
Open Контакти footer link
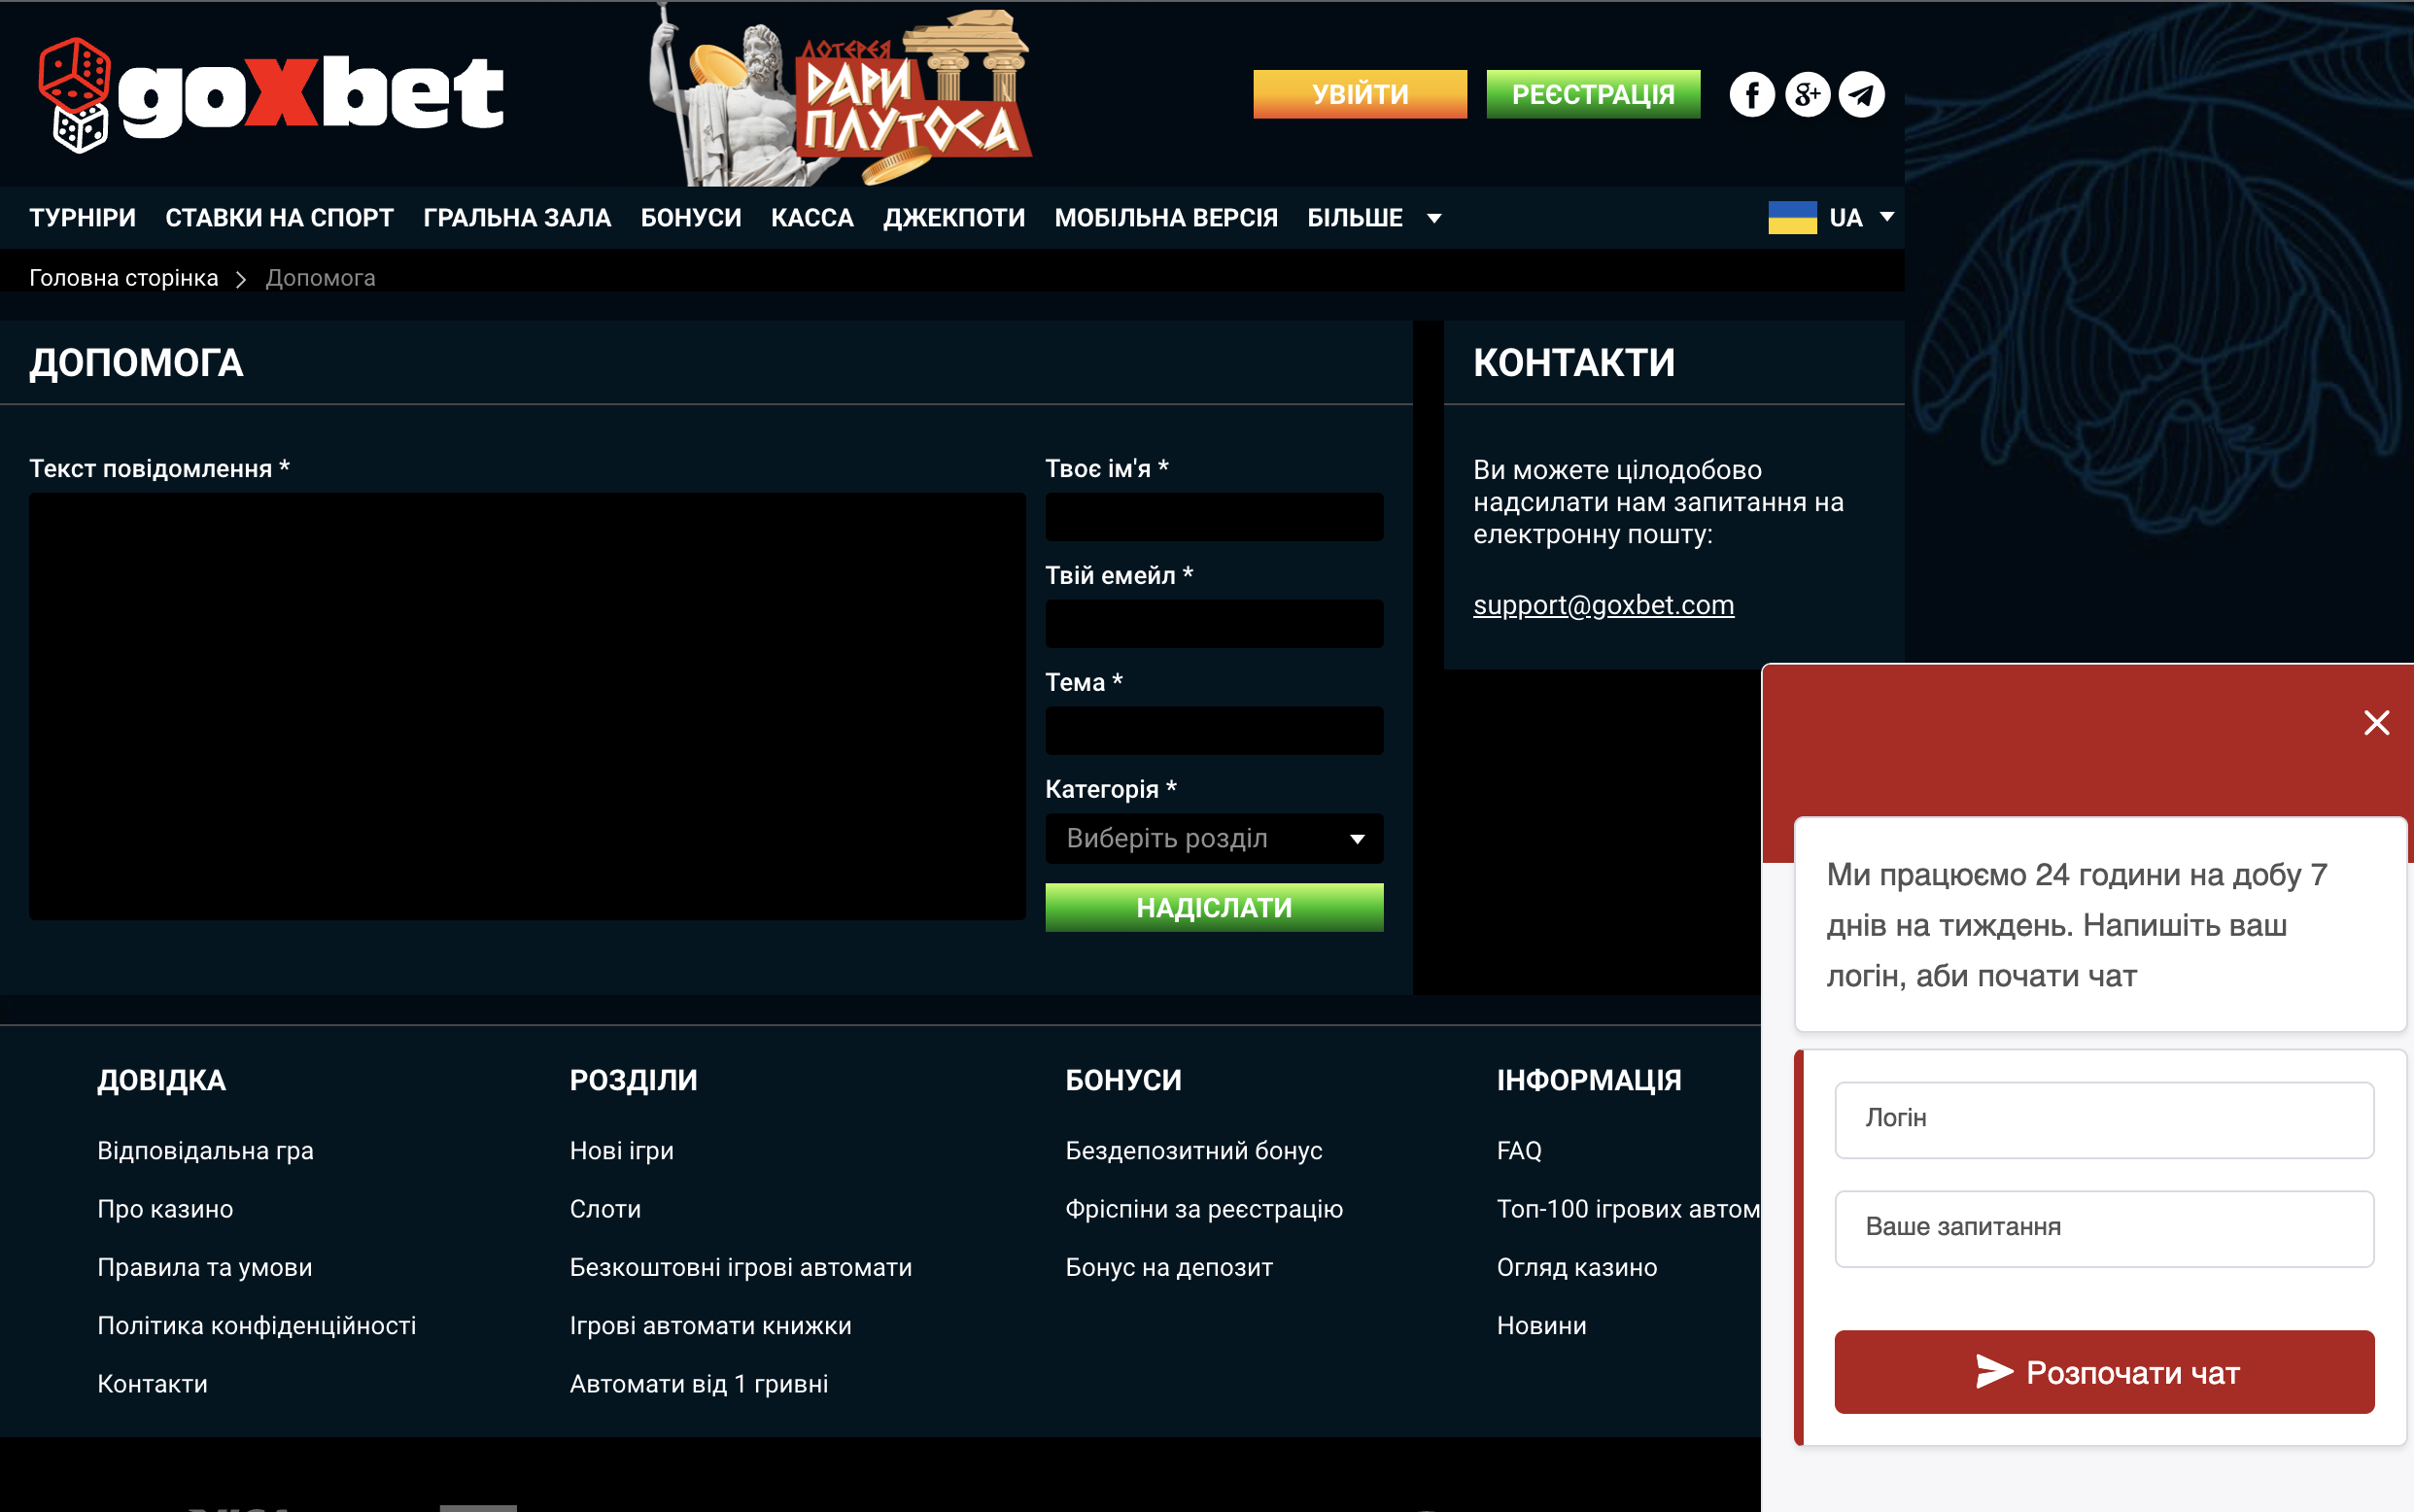(x=152, y=1384)
